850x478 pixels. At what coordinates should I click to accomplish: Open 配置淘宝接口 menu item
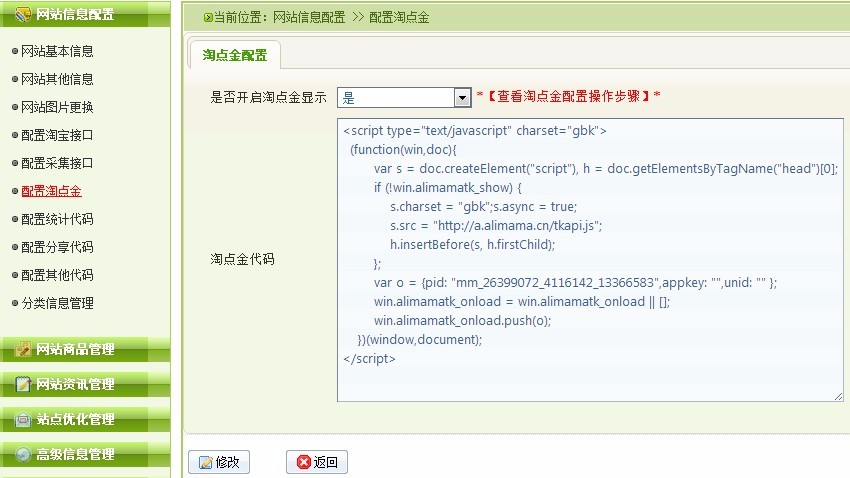click(57, 135)
